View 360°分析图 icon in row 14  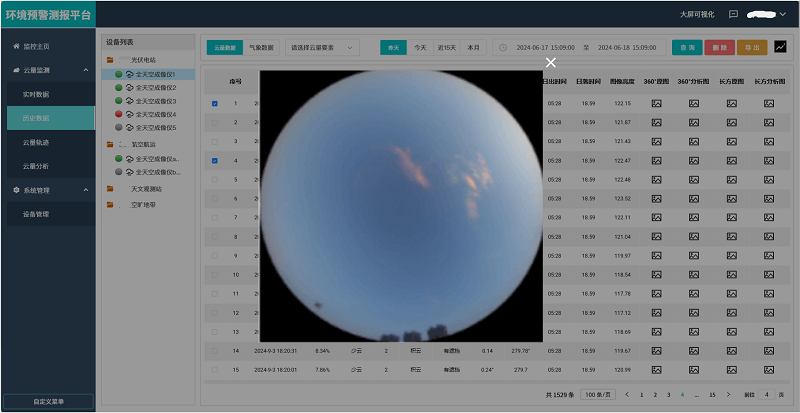(694, 351)
